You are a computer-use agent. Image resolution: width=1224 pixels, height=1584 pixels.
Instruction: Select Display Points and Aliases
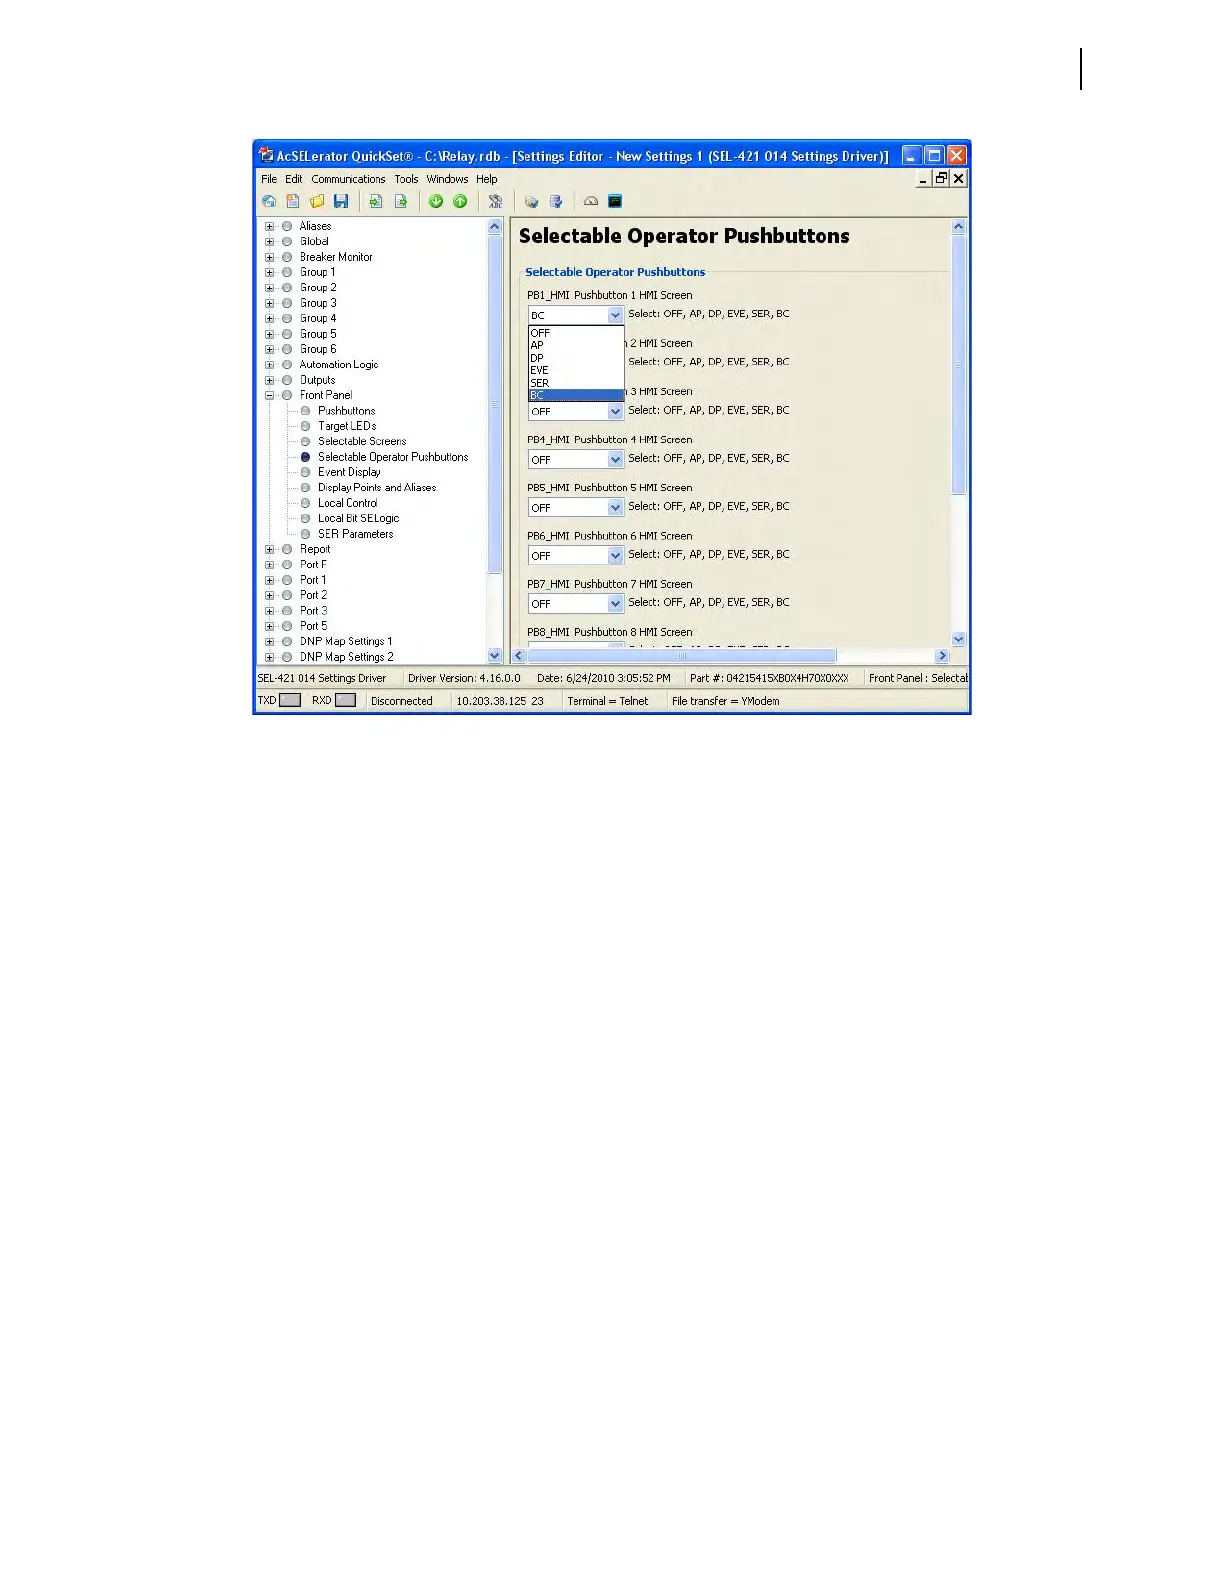coord(377,487)
